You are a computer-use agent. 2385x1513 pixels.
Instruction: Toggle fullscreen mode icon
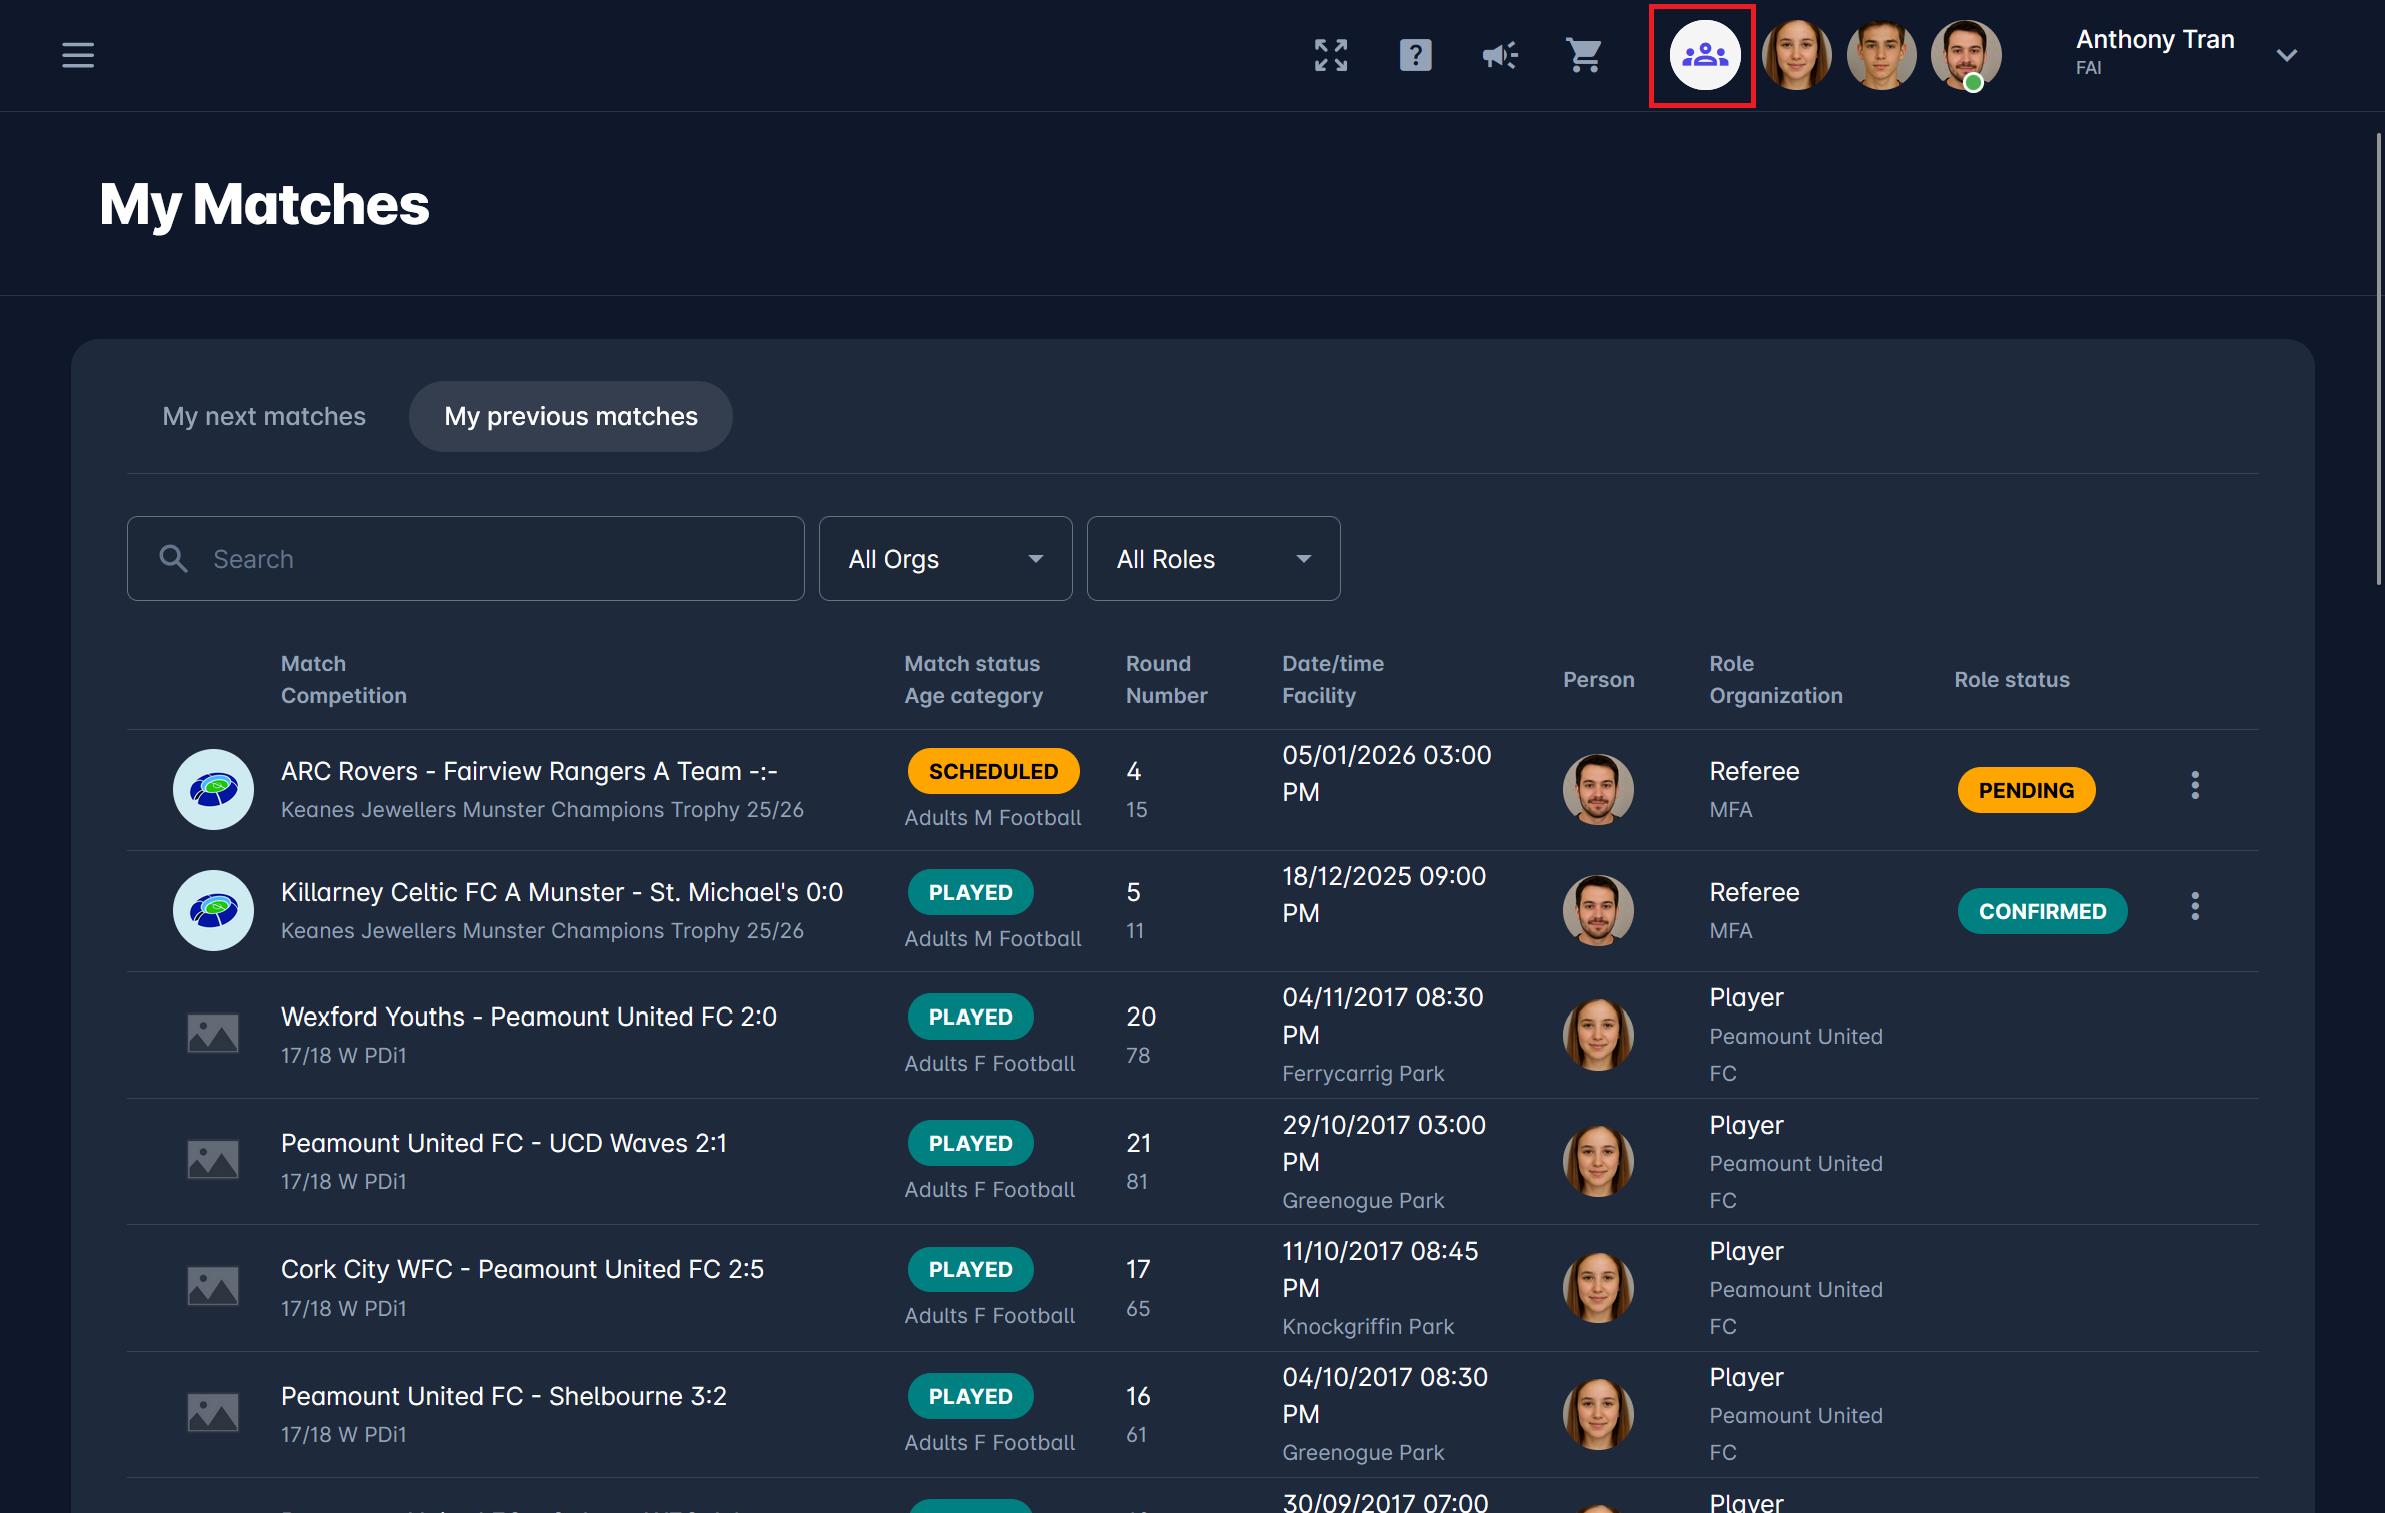click(1331, 55)
